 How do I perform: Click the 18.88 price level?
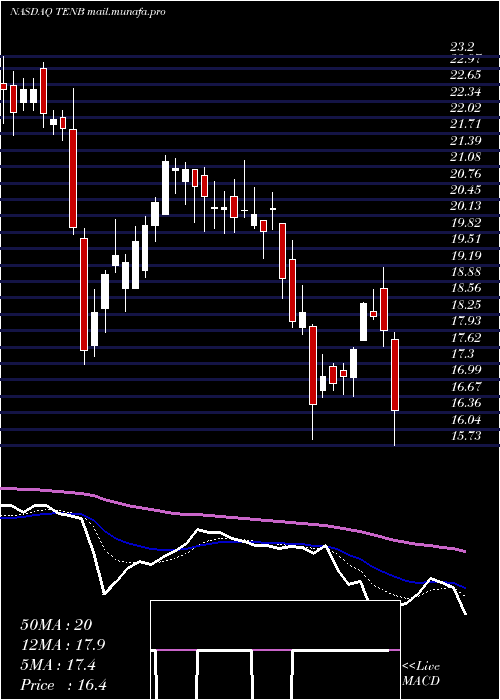(x=466, y=272)
